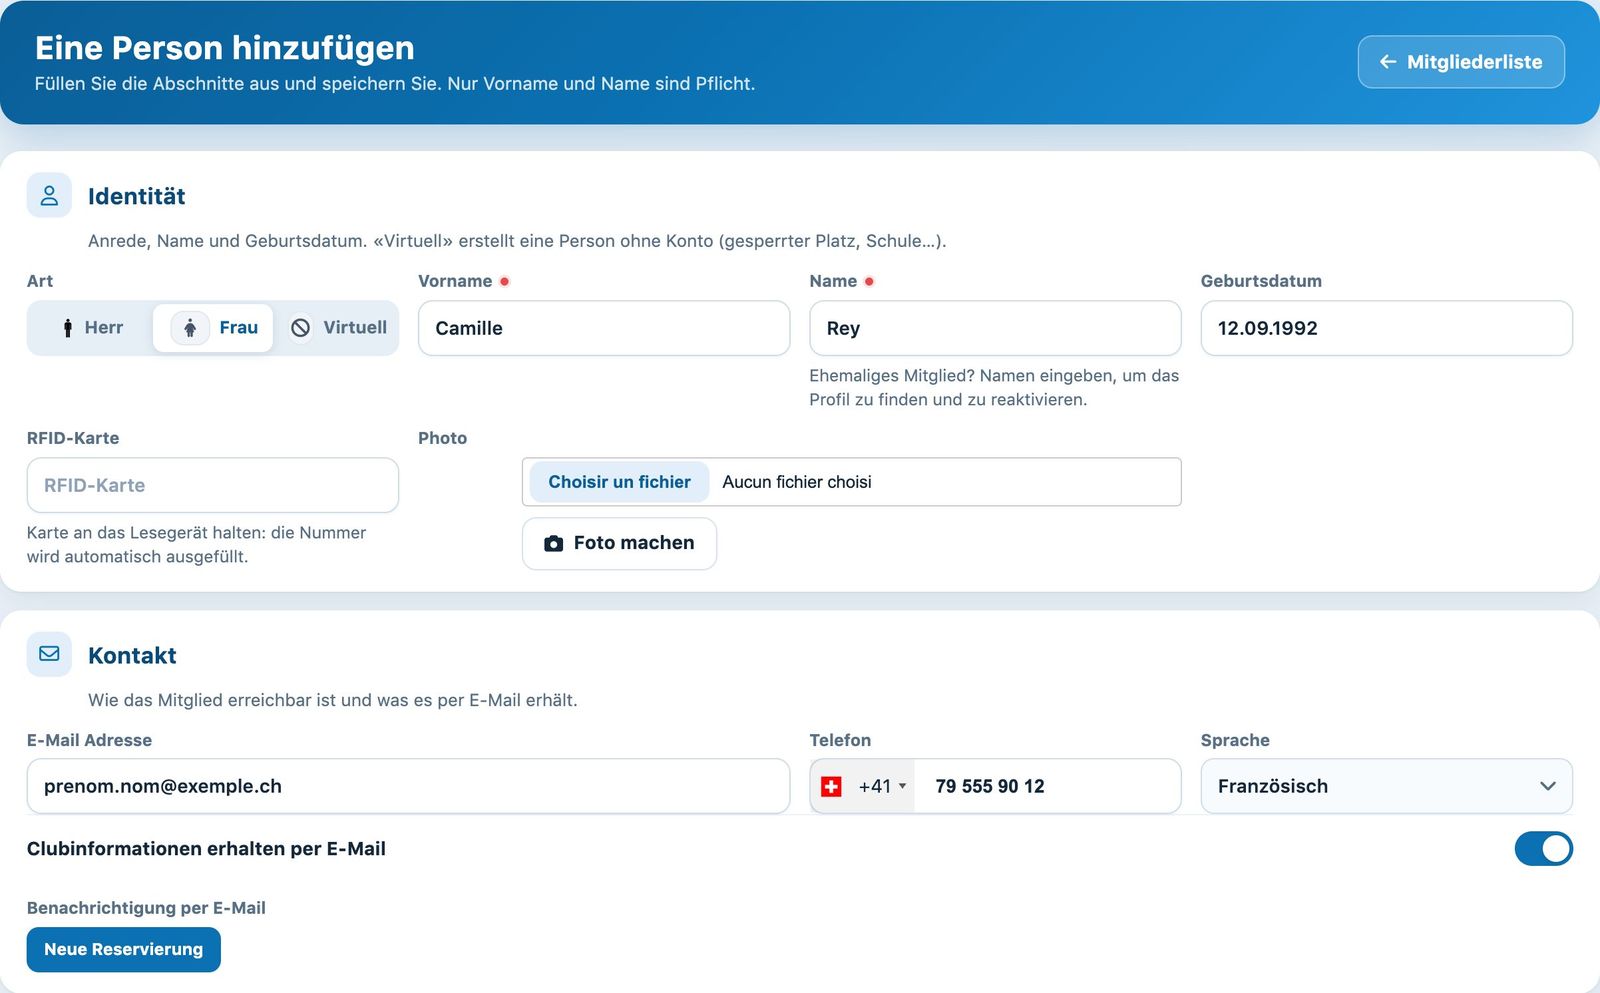
Task: Focus the RFID-Karte input field
Action: 213,485
